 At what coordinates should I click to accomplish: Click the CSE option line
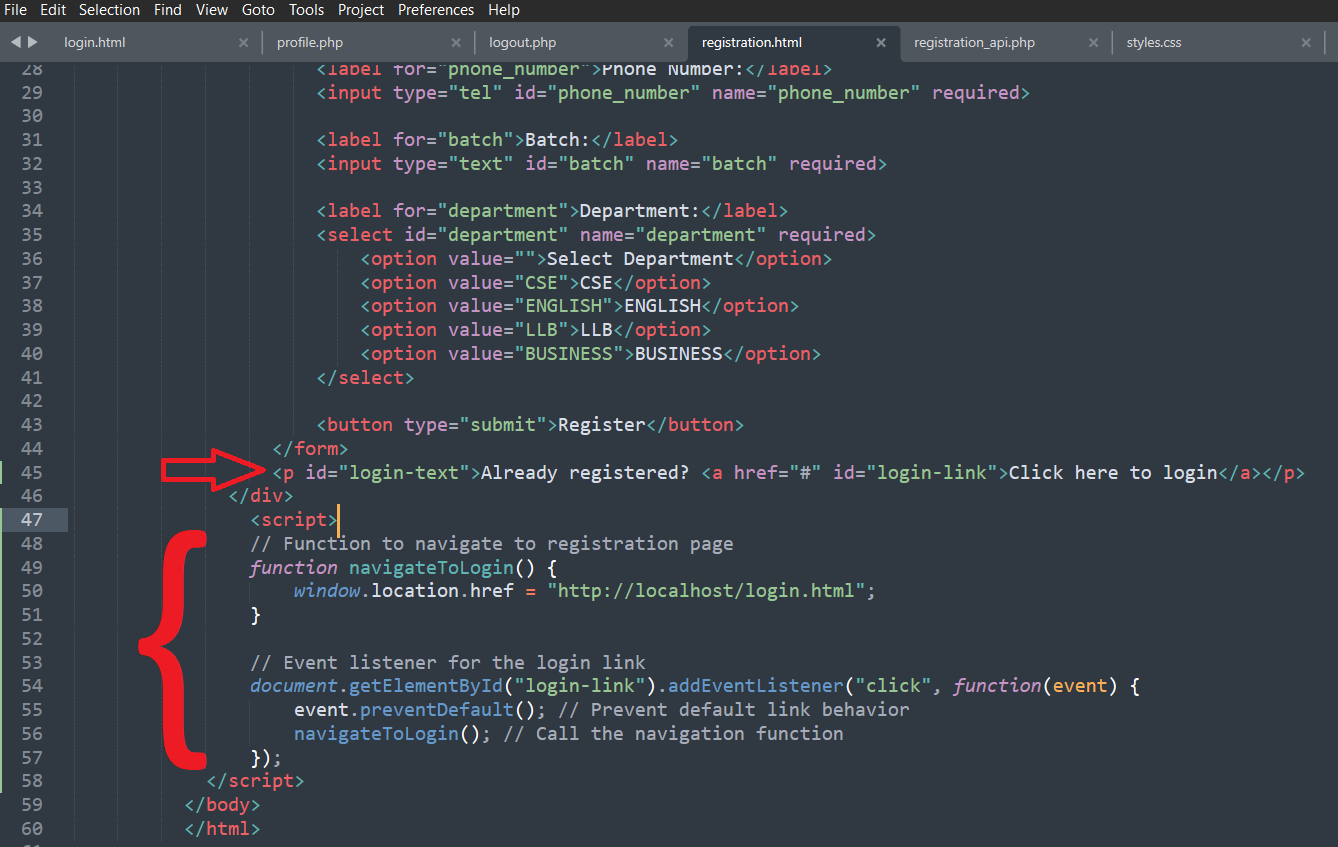pos(536,283)
